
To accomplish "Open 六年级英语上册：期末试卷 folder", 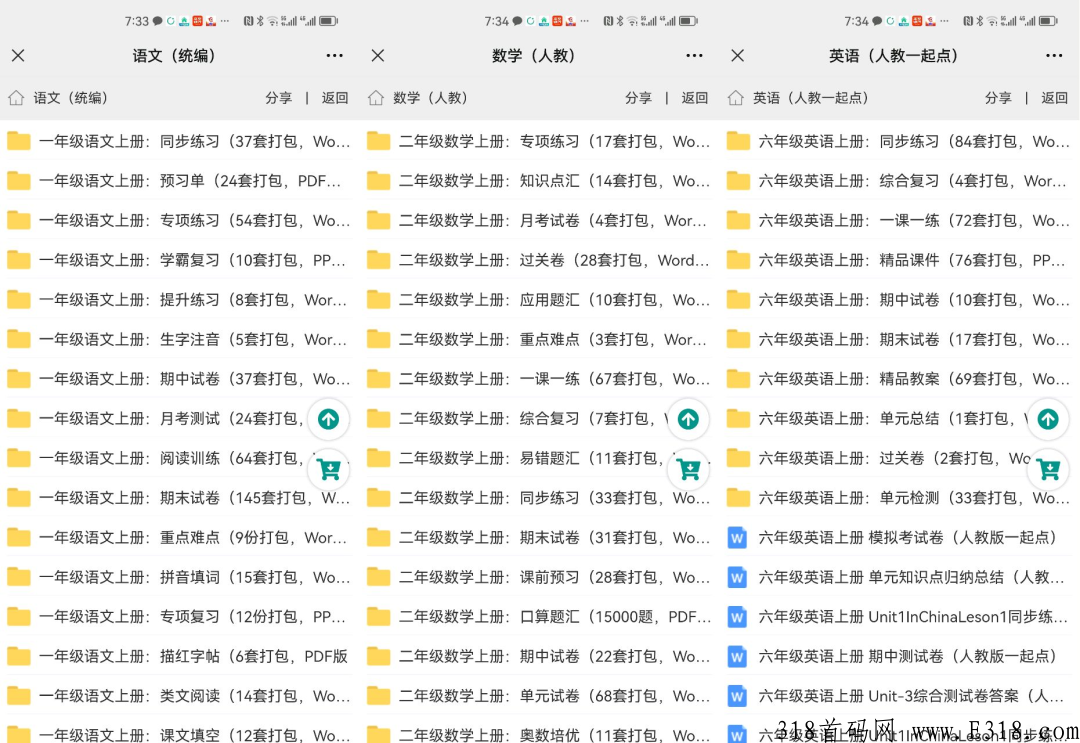I will coord(900,339).
